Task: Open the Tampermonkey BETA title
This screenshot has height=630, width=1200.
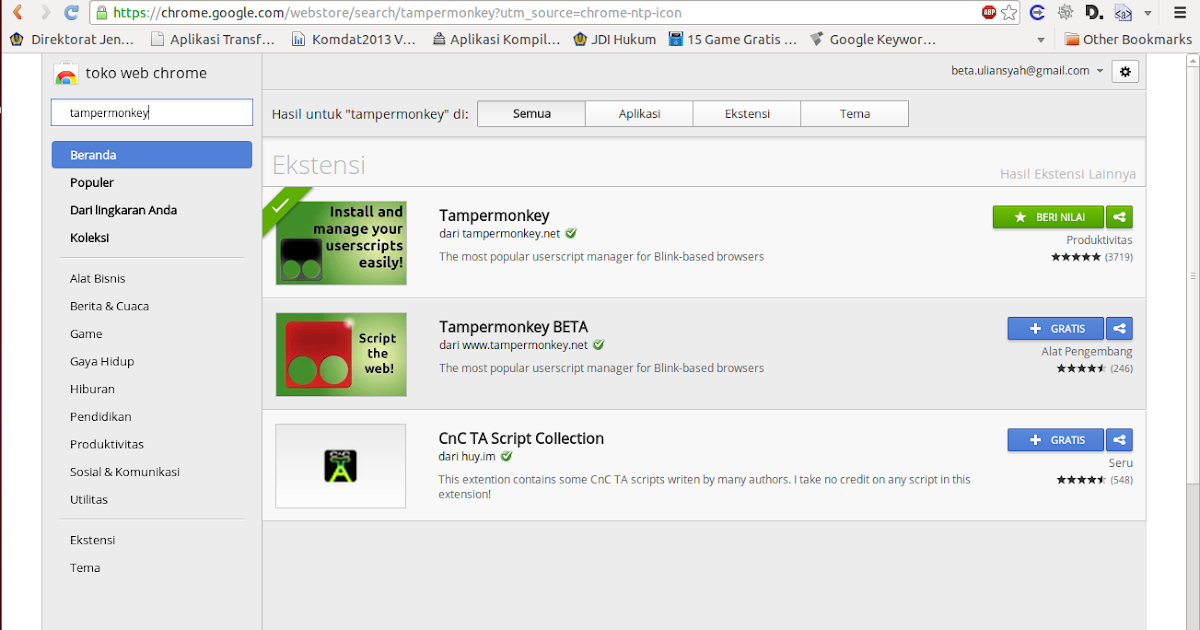Action: click(x=513, y=327)
